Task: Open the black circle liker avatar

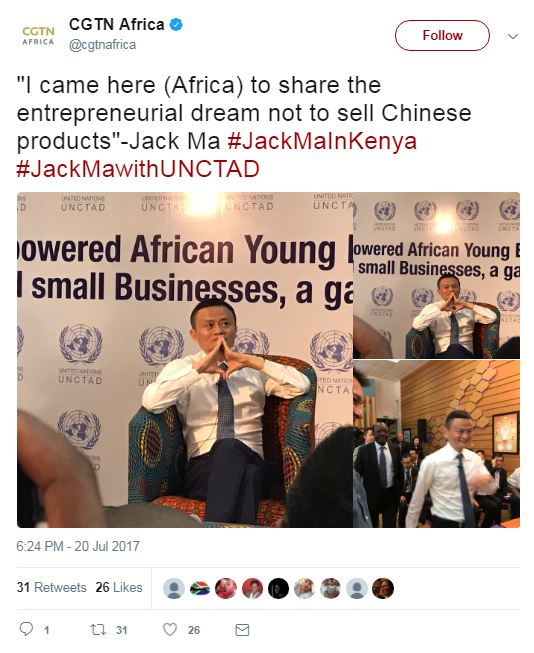Action: click(278, 588)
